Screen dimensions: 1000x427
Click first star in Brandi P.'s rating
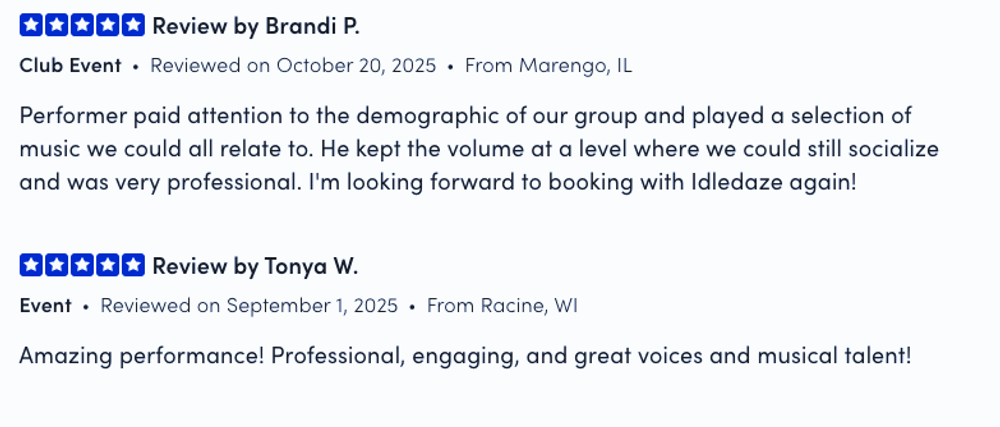tap(31, 26)
